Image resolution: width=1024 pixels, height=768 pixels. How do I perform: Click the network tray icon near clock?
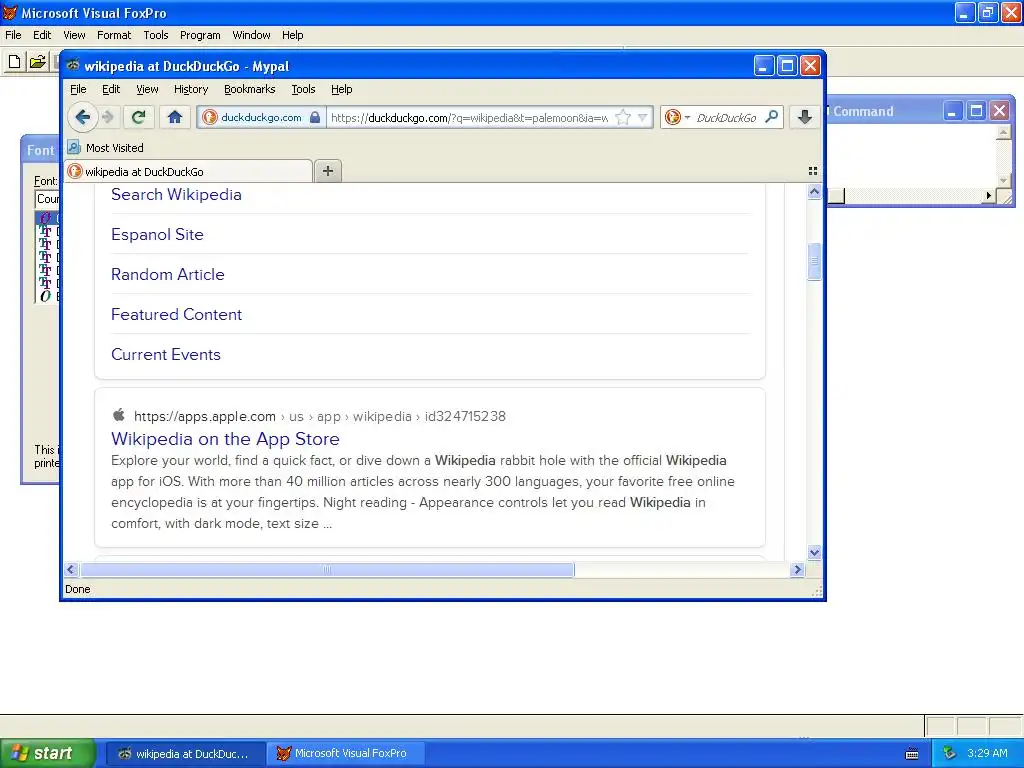950,753
